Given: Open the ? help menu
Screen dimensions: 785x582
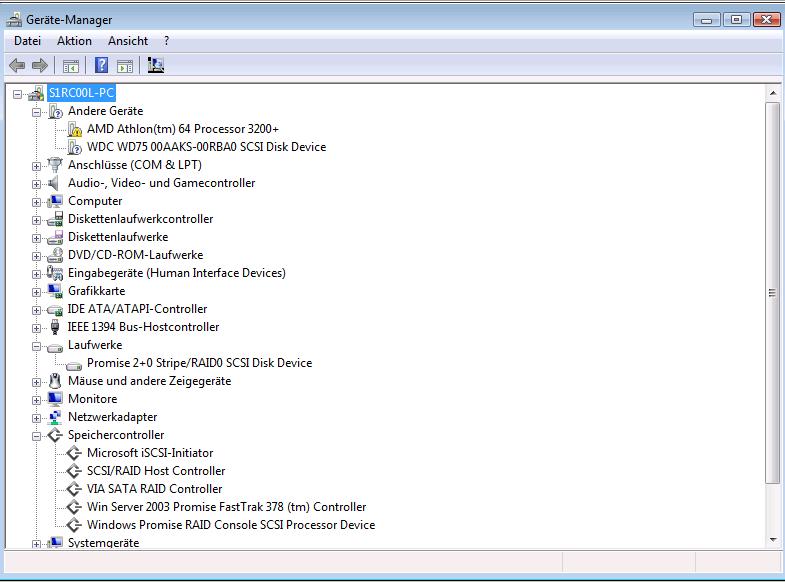Looking at the screenshot, I should point(166,41).
